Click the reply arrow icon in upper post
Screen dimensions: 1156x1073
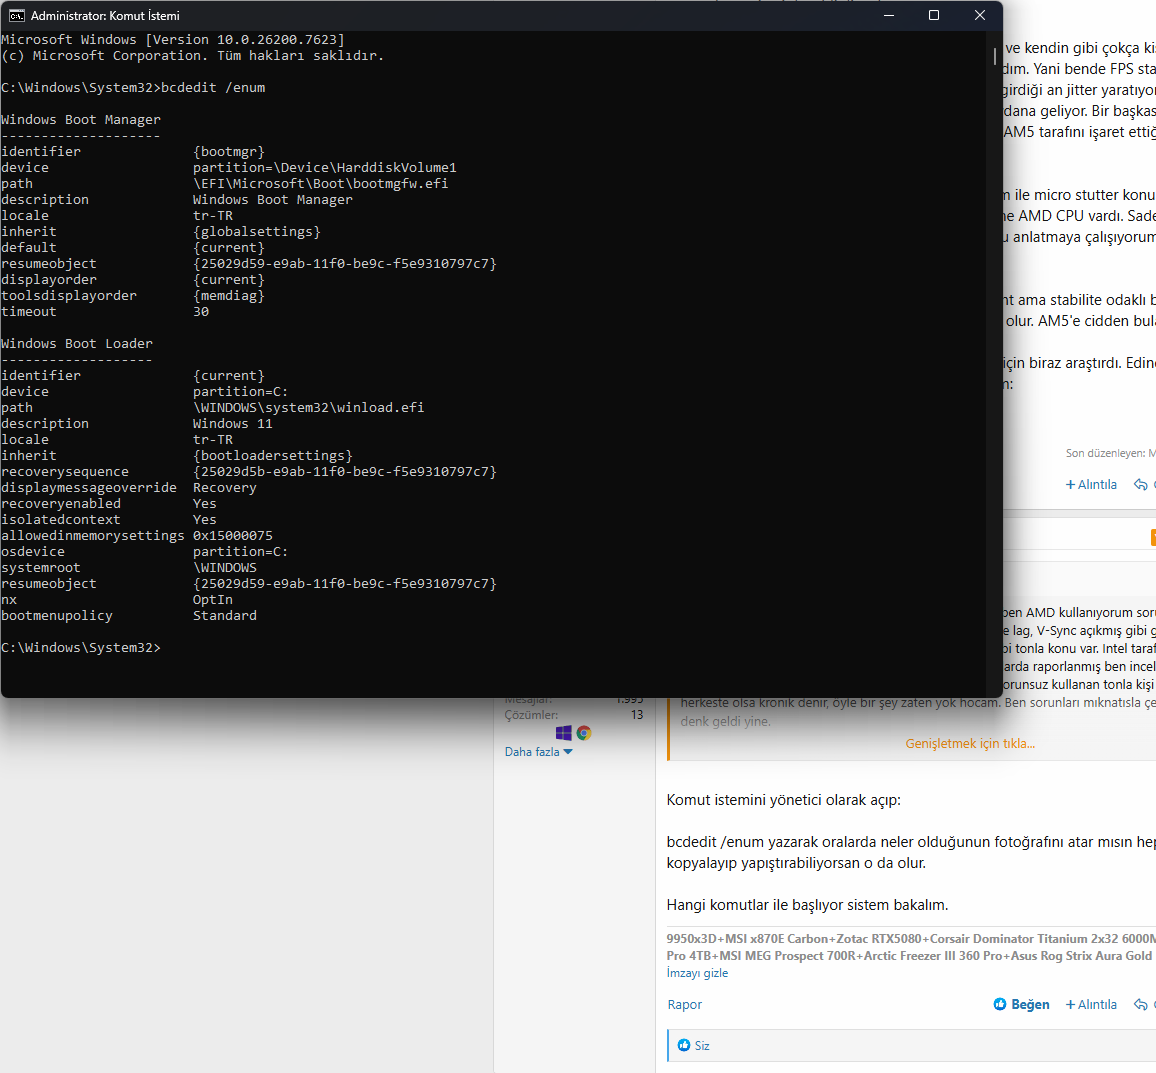coord(1141,485)
